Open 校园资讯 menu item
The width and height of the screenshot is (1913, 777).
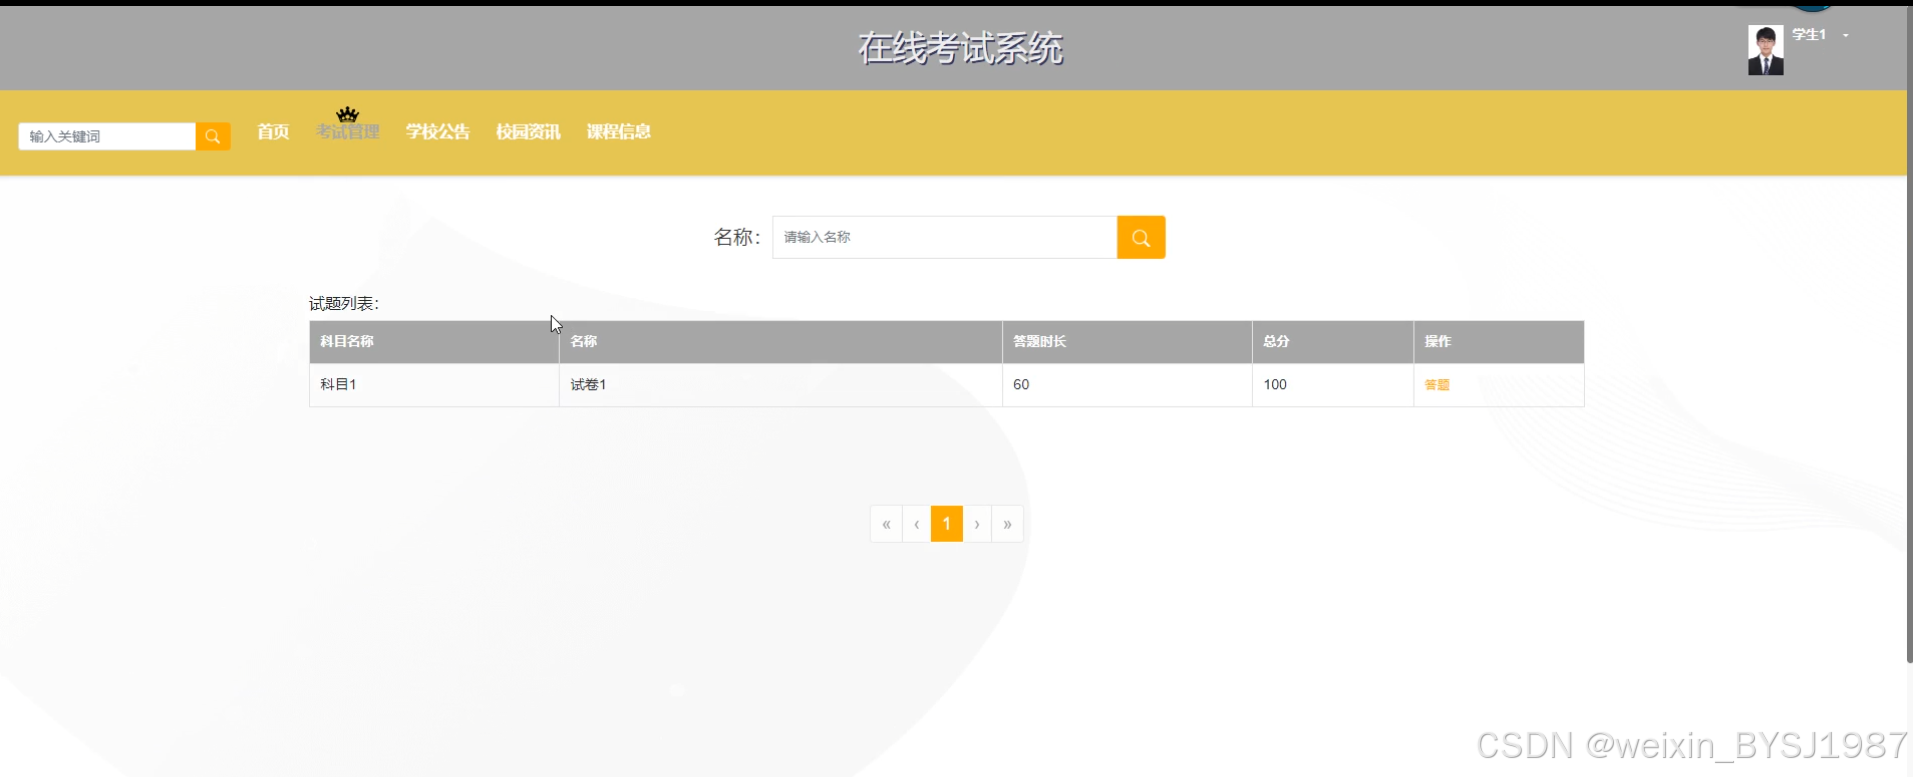[528, 132]
